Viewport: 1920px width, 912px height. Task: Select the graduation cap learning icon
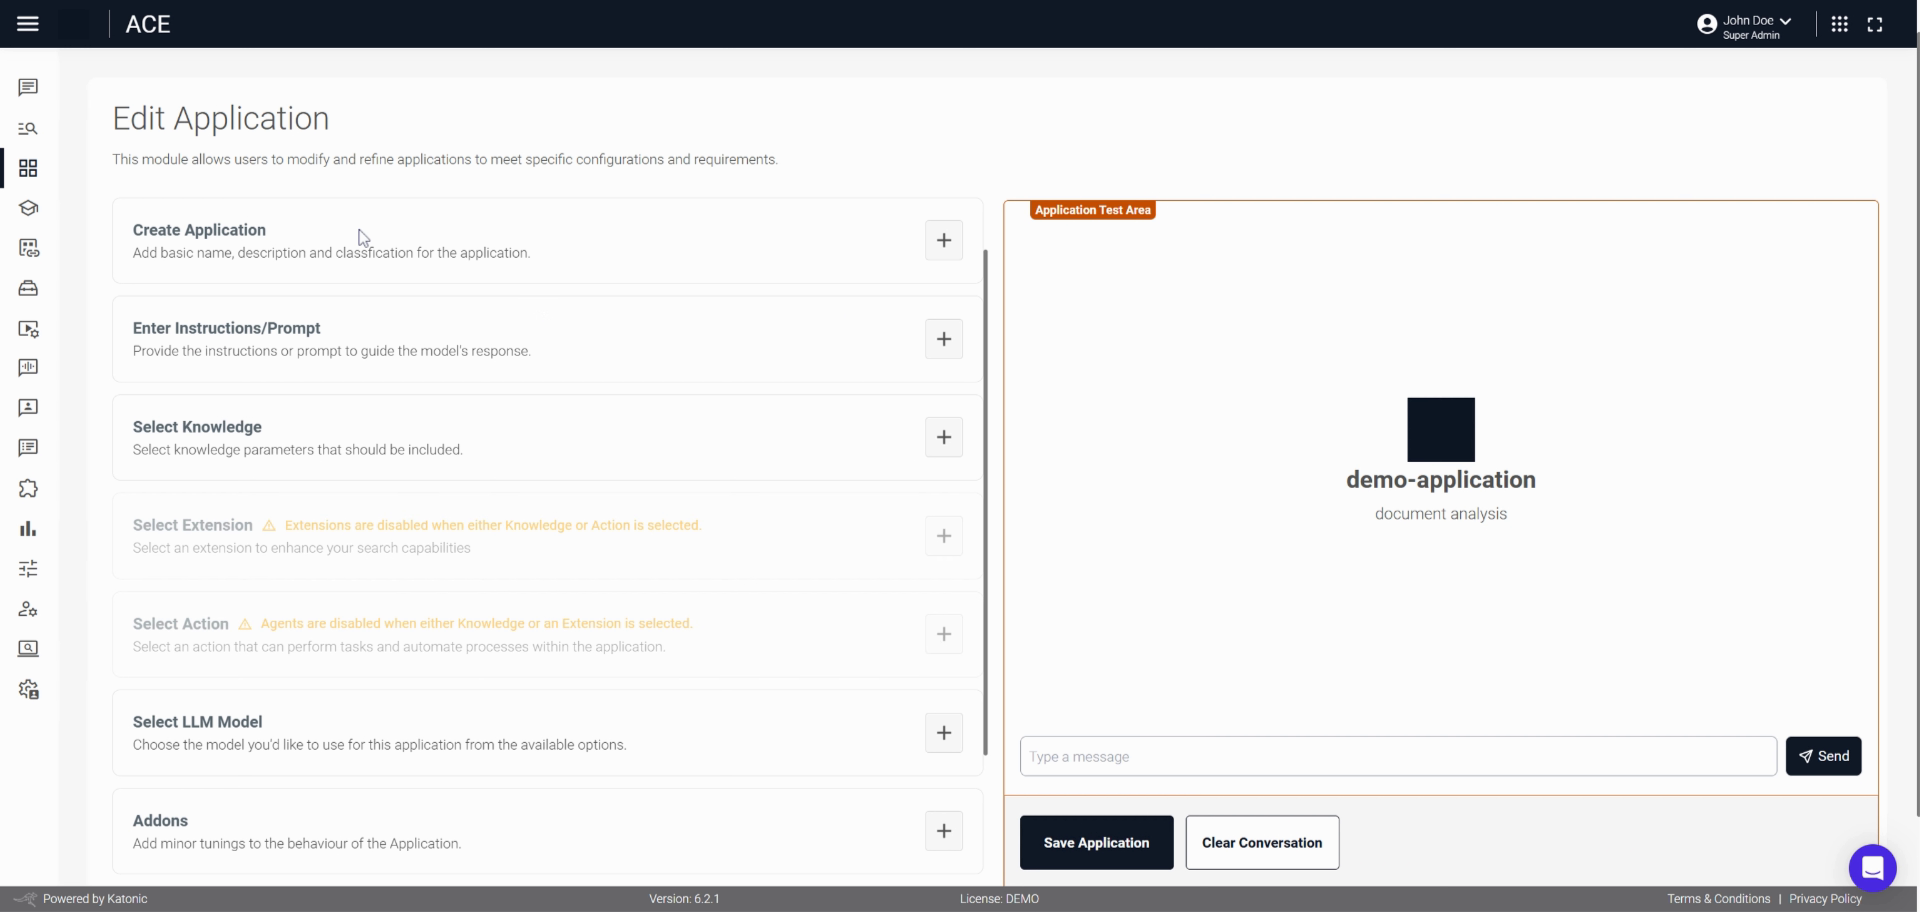coord(28,207)
